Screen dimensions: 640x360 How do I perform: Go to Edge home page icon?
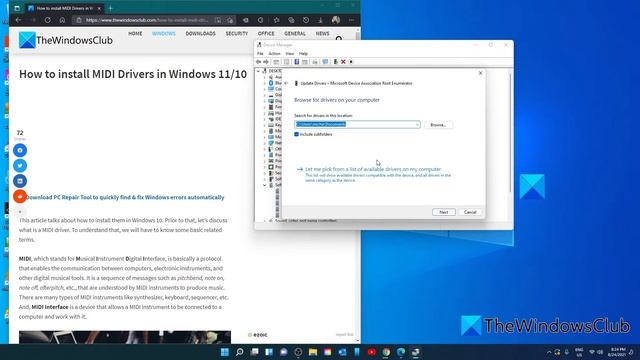click(x=62, y=20)
